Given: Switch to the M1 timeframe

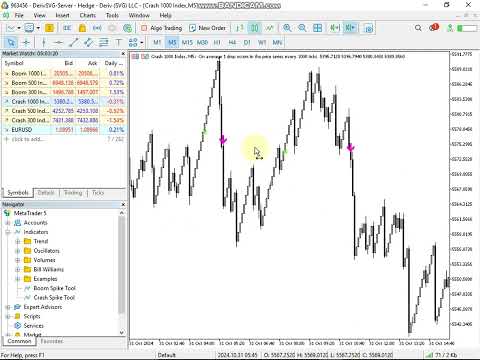Looking at the screenshot, I should coord(157,42).
